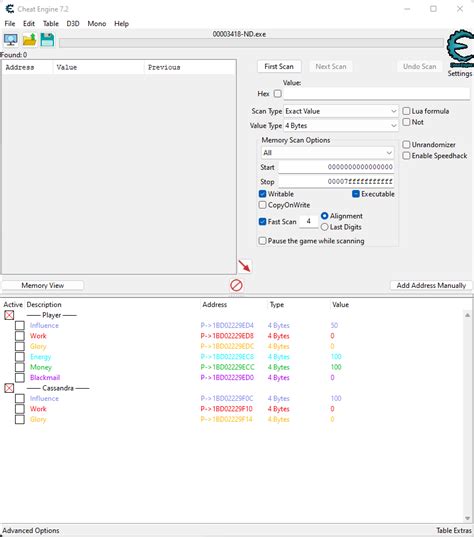This screenshot has width=474, height=537.
Task: Freeze the Player Influence entry
Action: point(20,325)
